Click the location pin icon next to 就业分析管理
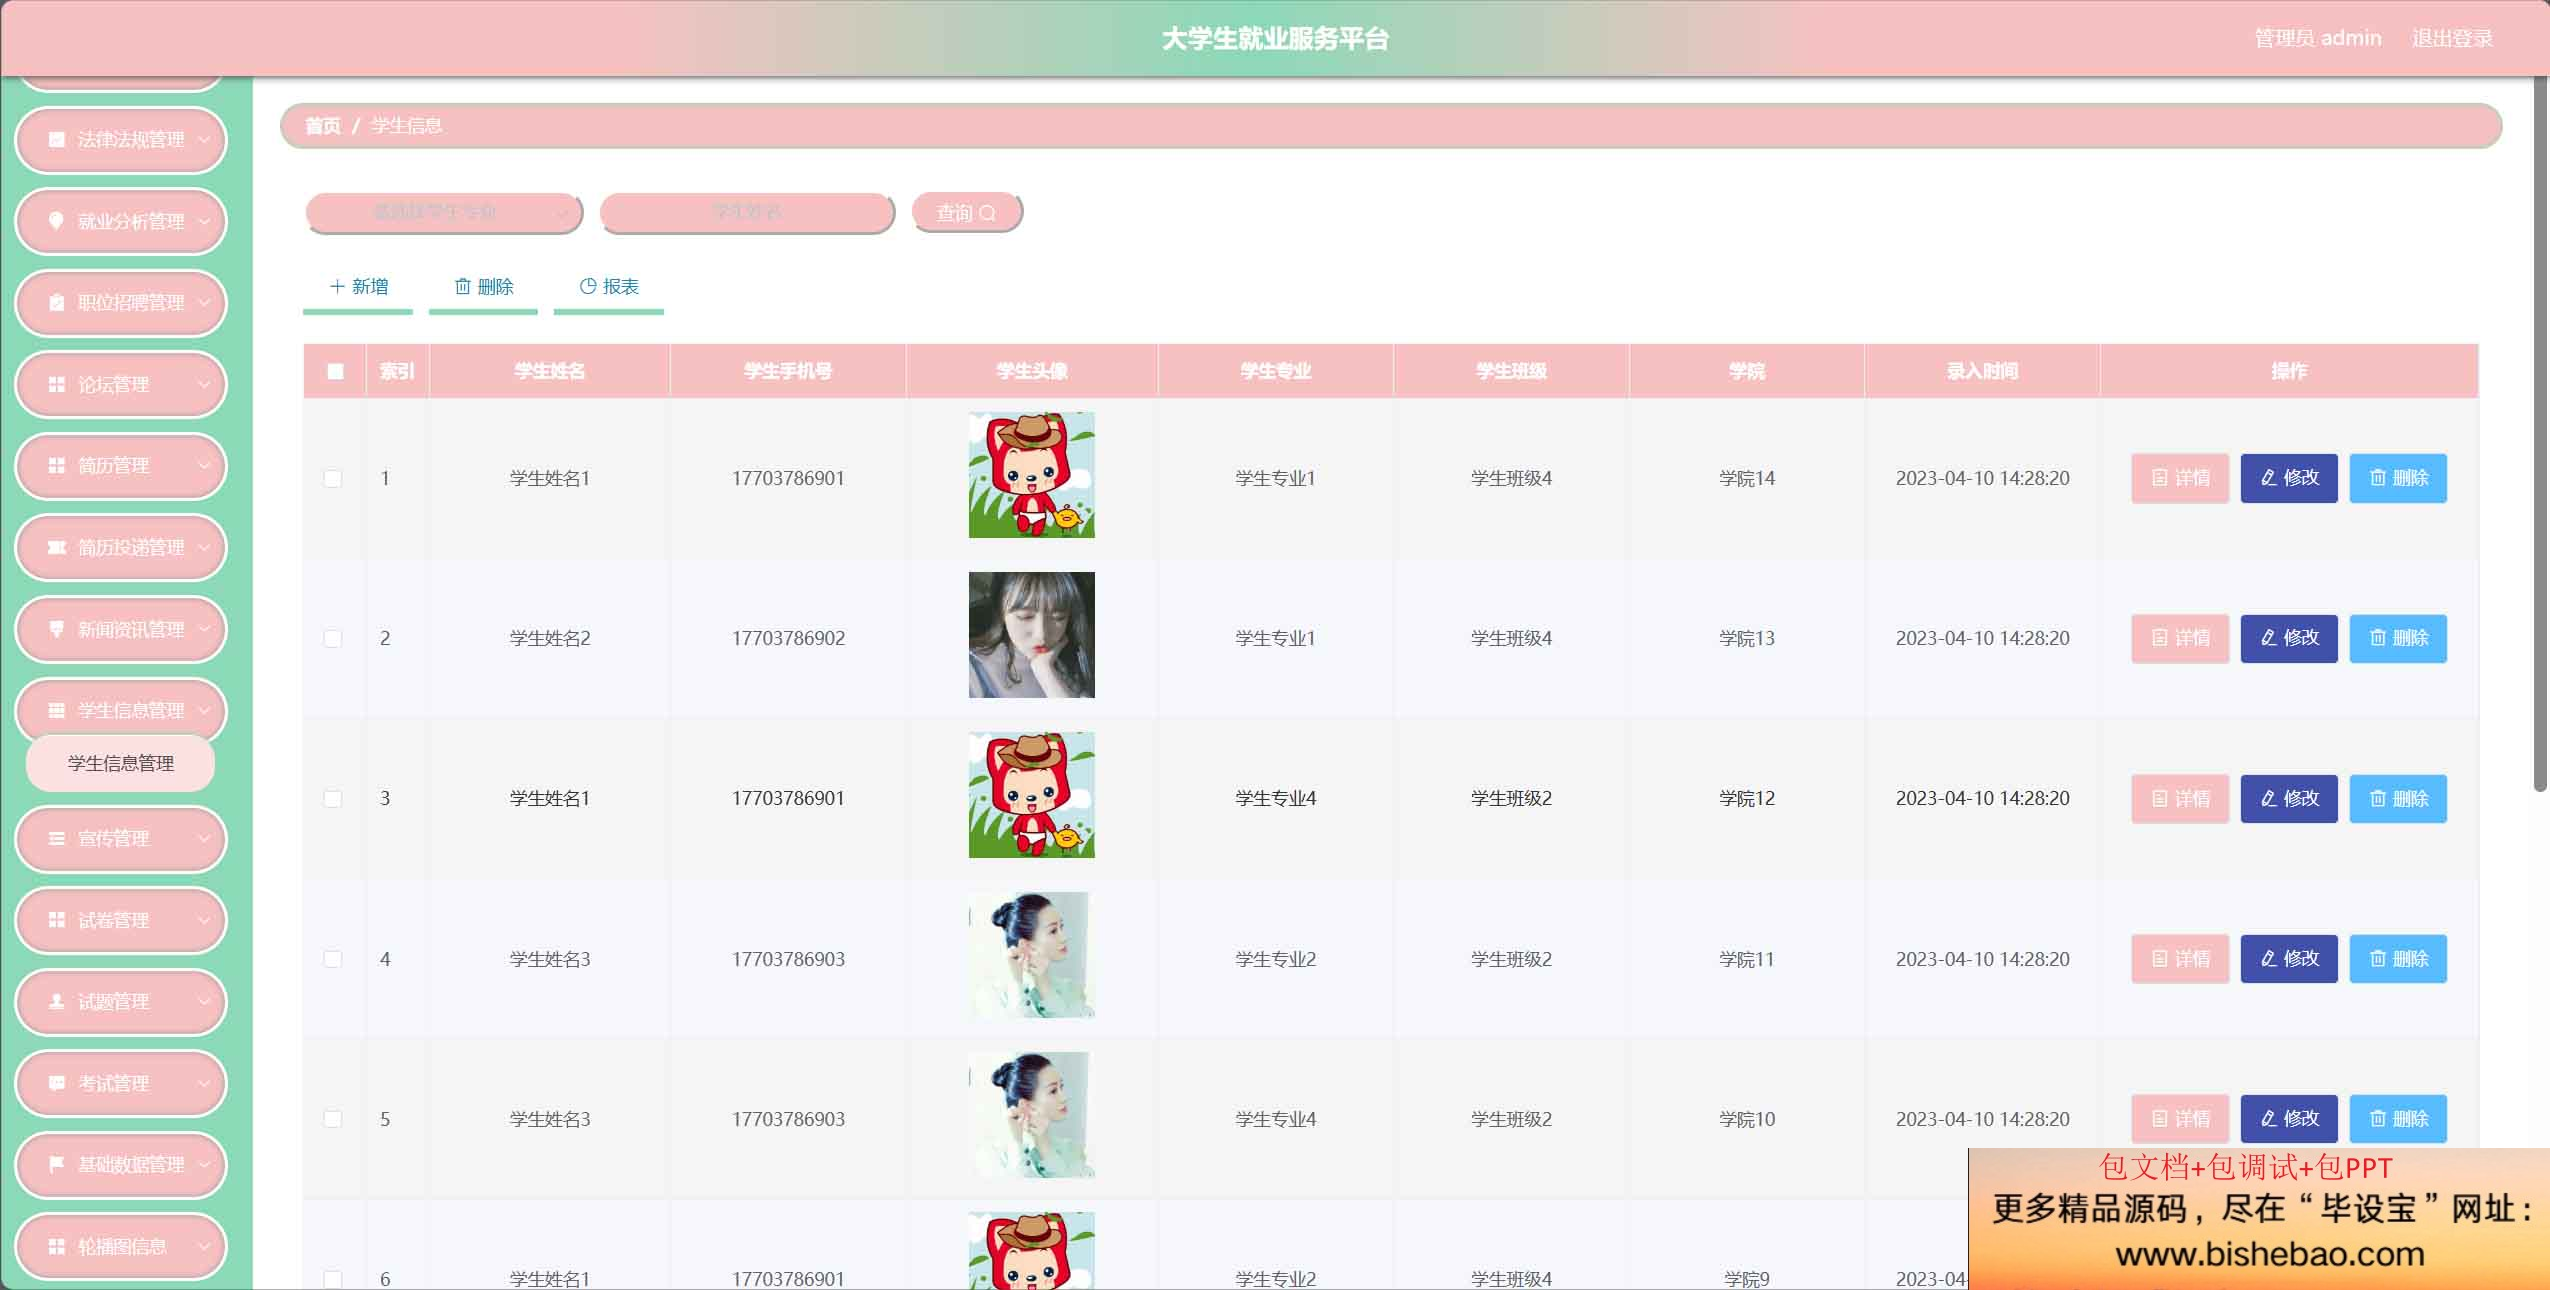Screen dimensions: 2550x1290 coord(56,221)
